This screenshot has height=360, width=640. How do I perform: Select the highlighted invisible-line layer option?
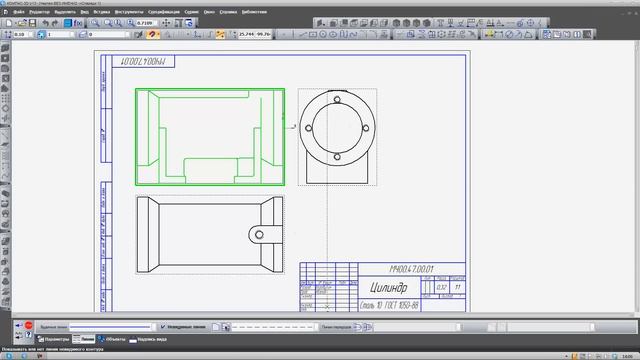click(x=226, y=327)
